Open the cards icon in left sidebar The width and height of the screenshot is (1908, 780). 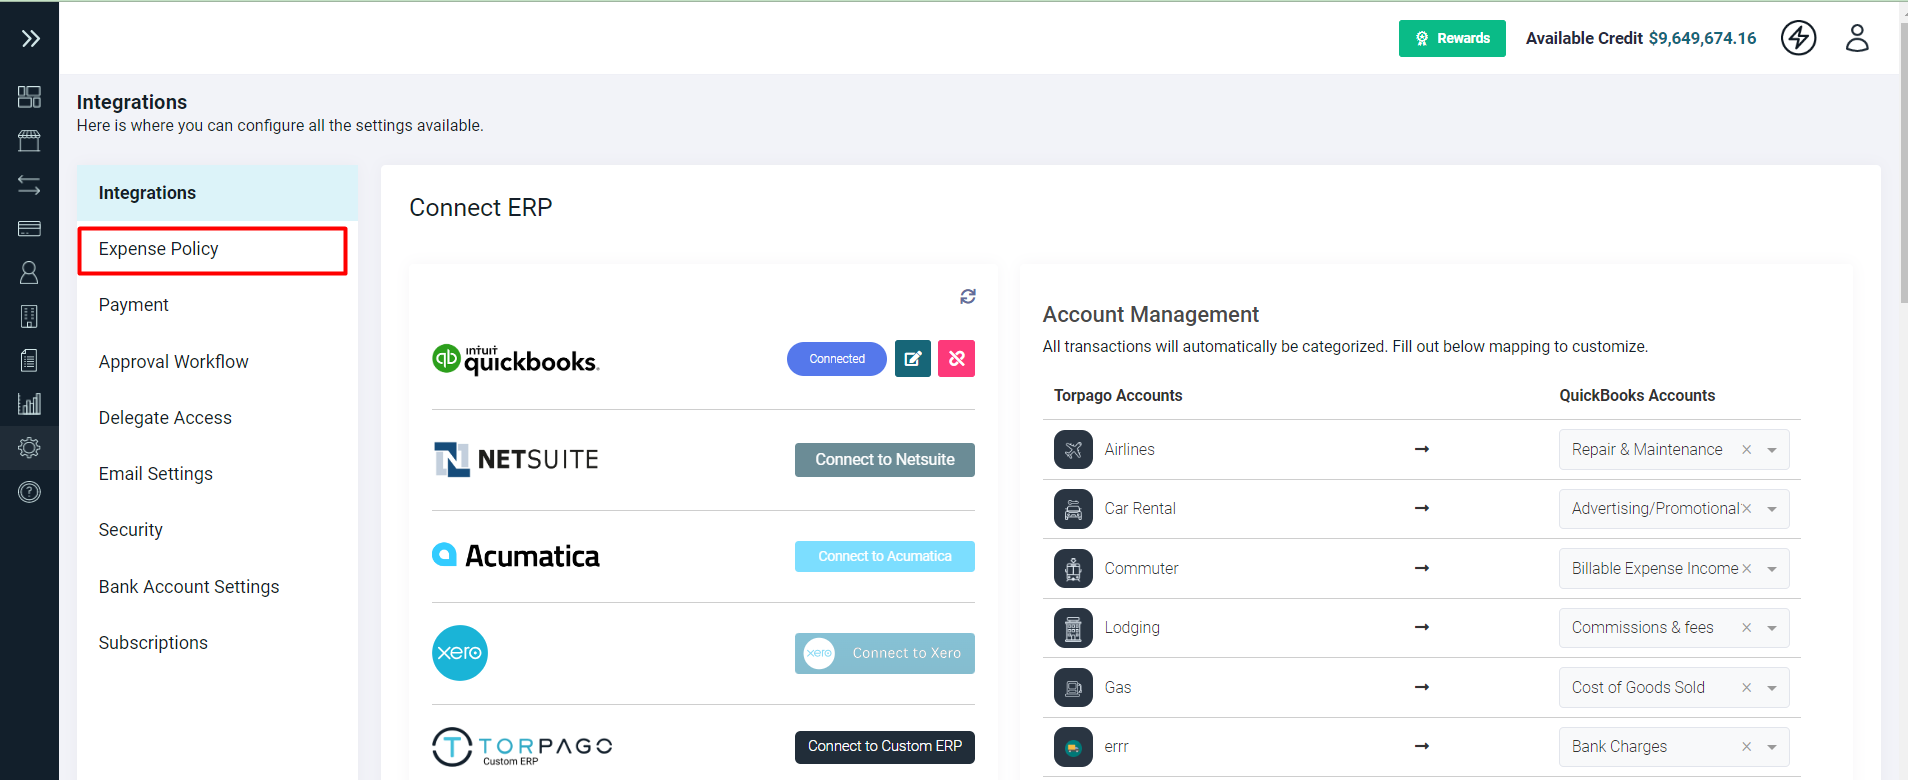(29, 229)
